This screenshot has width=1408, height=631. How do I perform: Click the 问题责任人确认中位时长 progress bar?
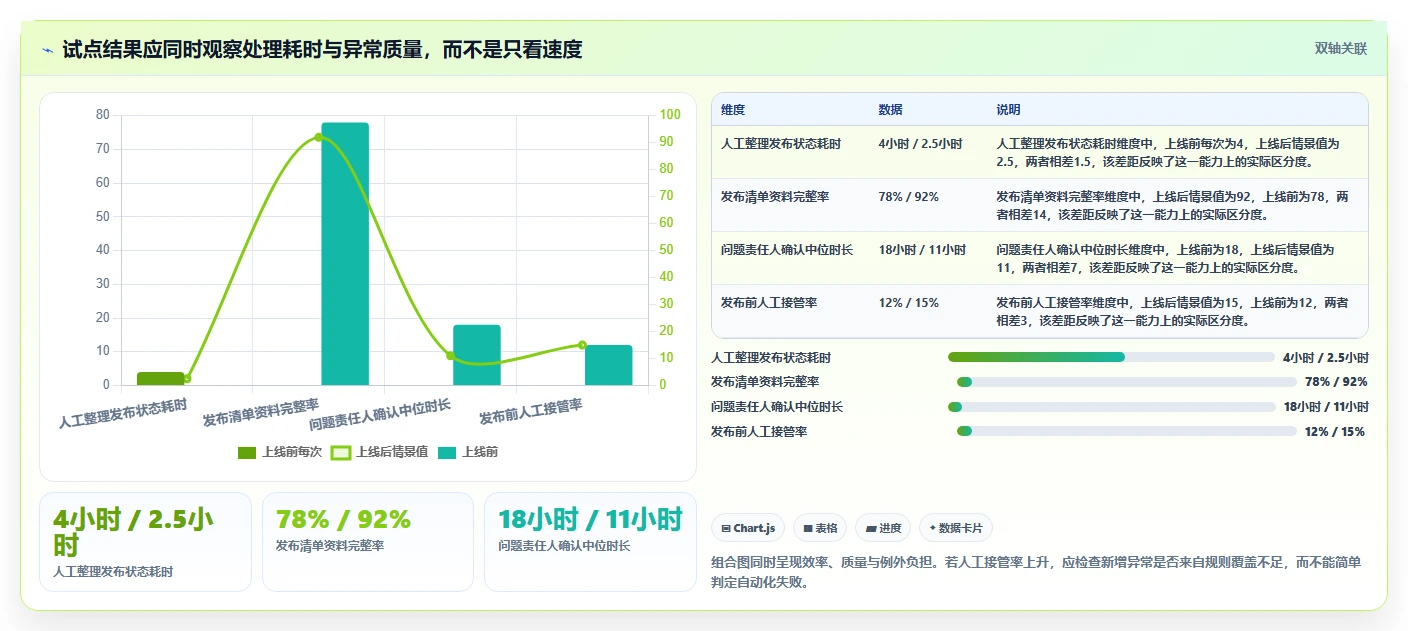(1111, 407)
